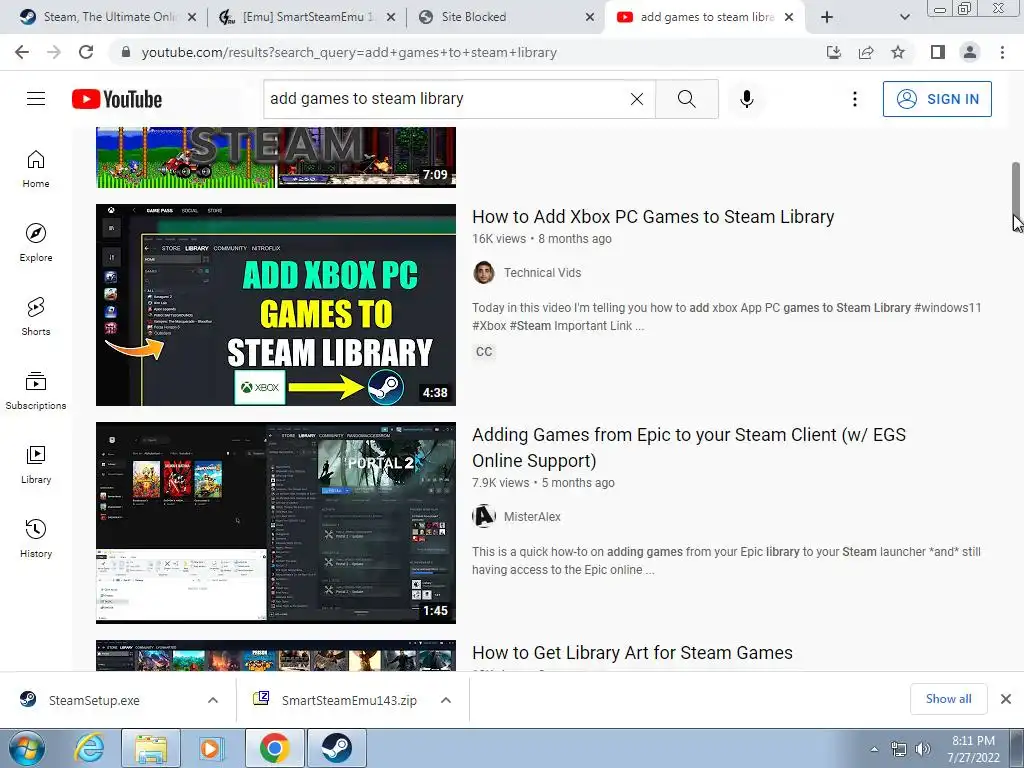Open the tab search dropdown

point(904,17)
